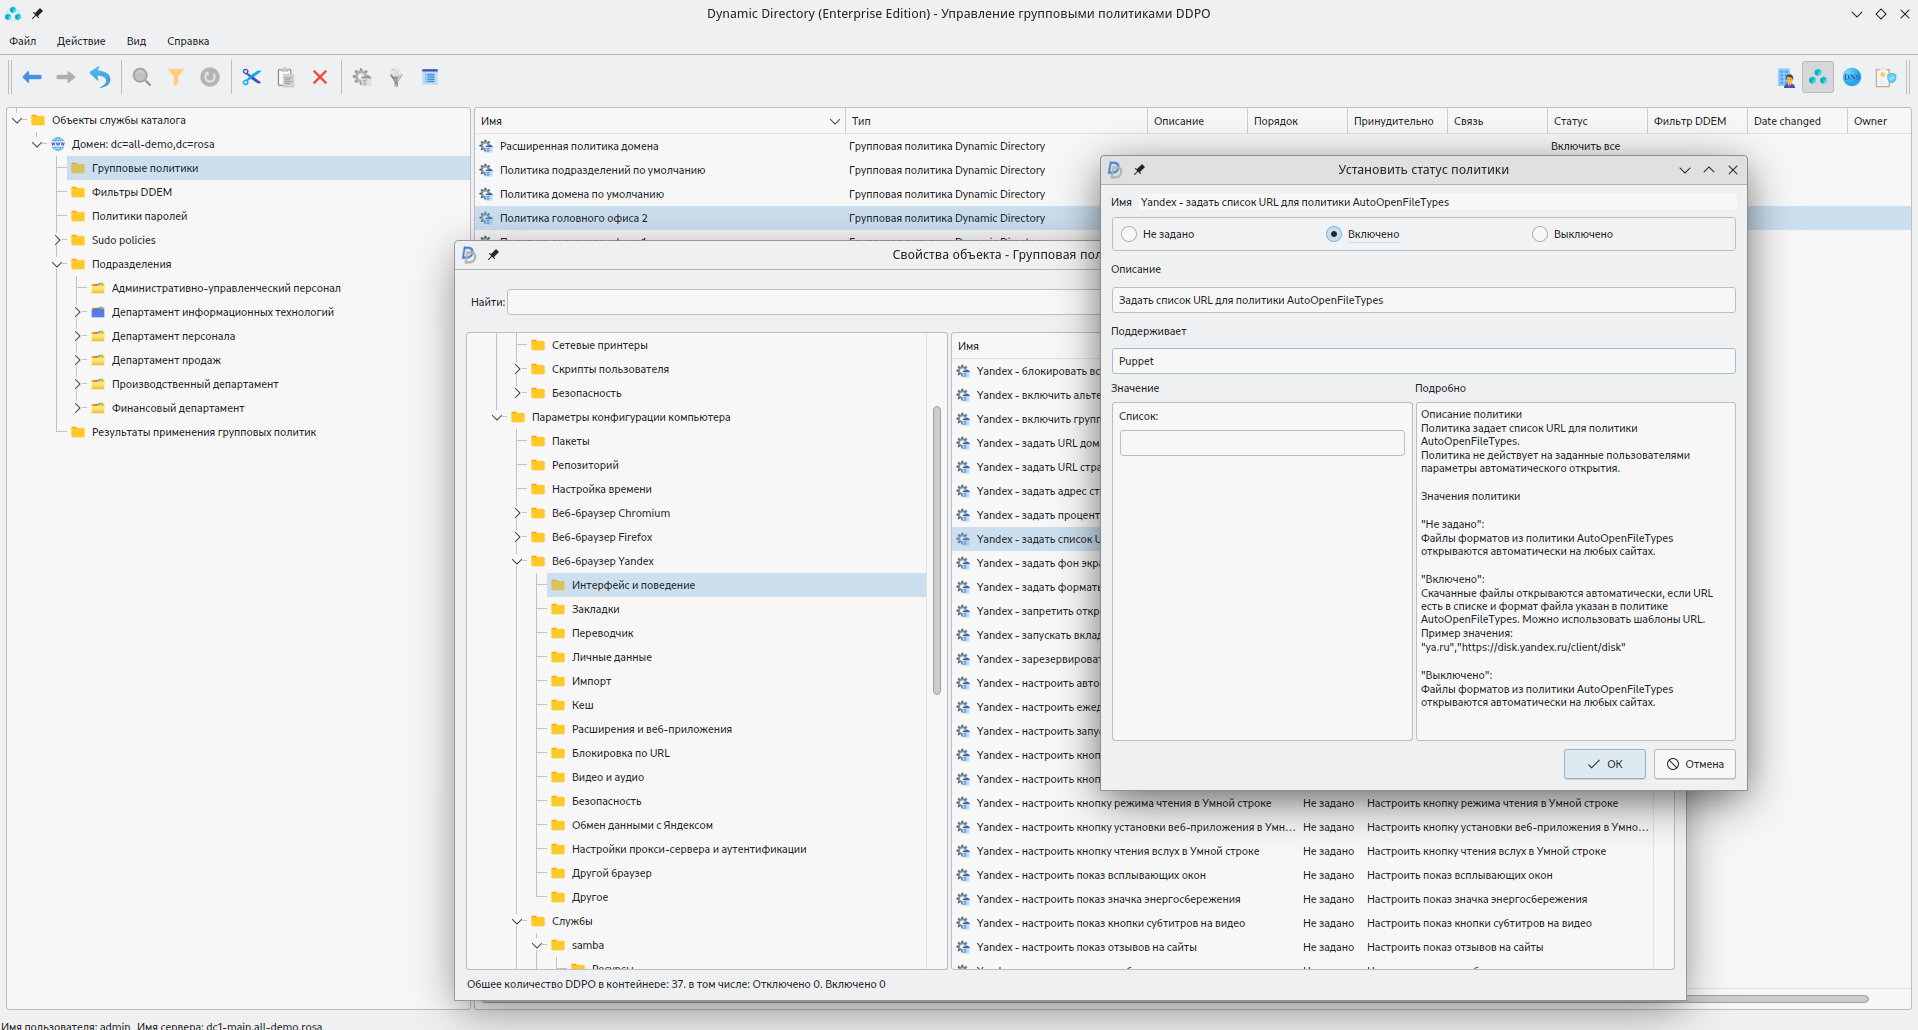The image size is (1918, 1030).
Task: Click the yellow funnel filter icon
Action: 176,77
